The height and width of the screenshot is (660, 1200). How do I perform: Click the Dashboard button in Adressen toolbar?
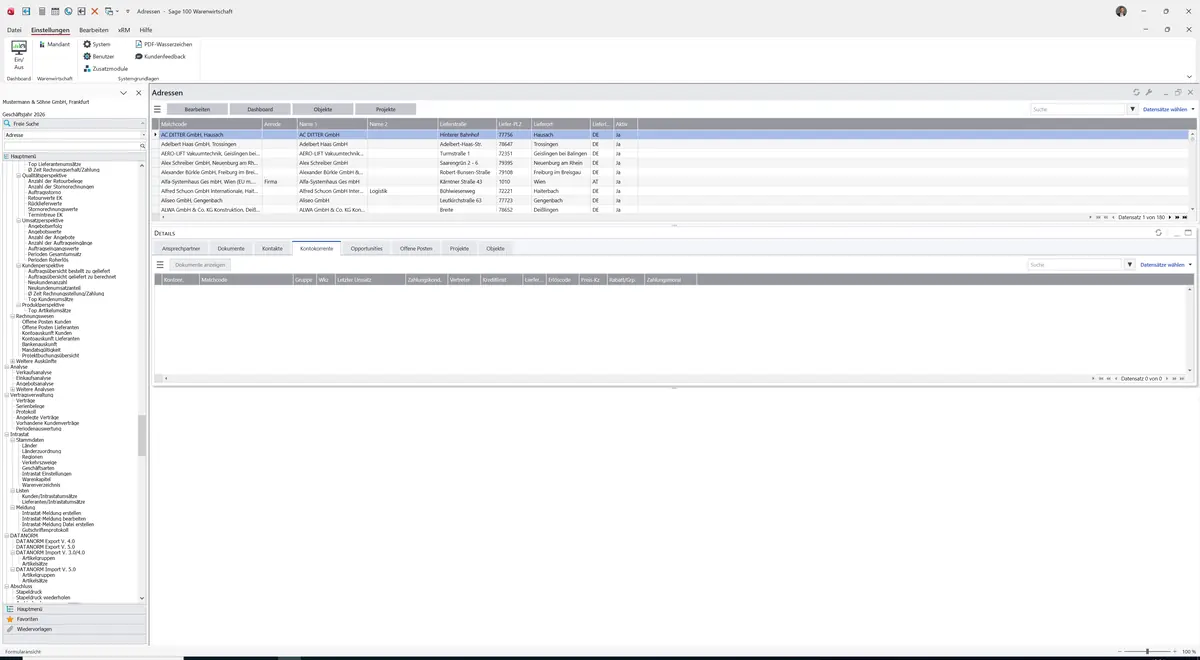click(260, 109)
